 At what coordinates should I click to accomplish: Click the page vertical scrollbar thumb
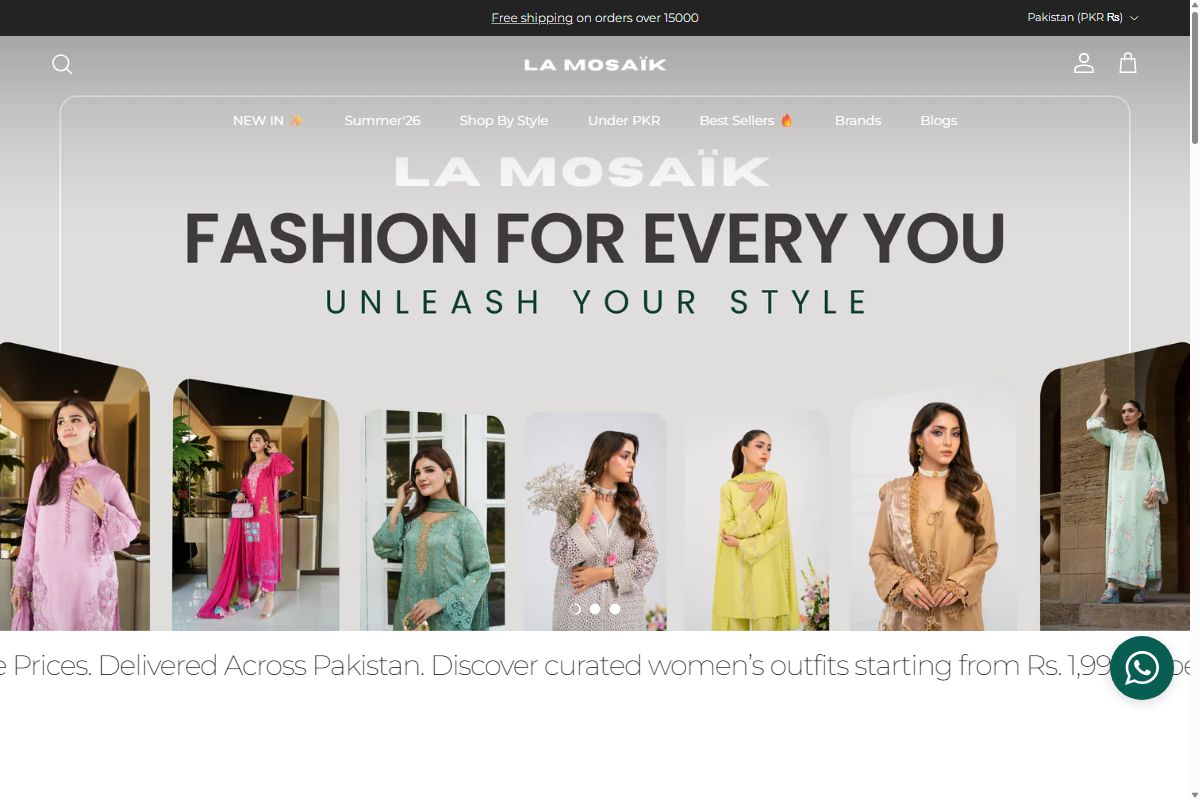(x=1195, y=80)
